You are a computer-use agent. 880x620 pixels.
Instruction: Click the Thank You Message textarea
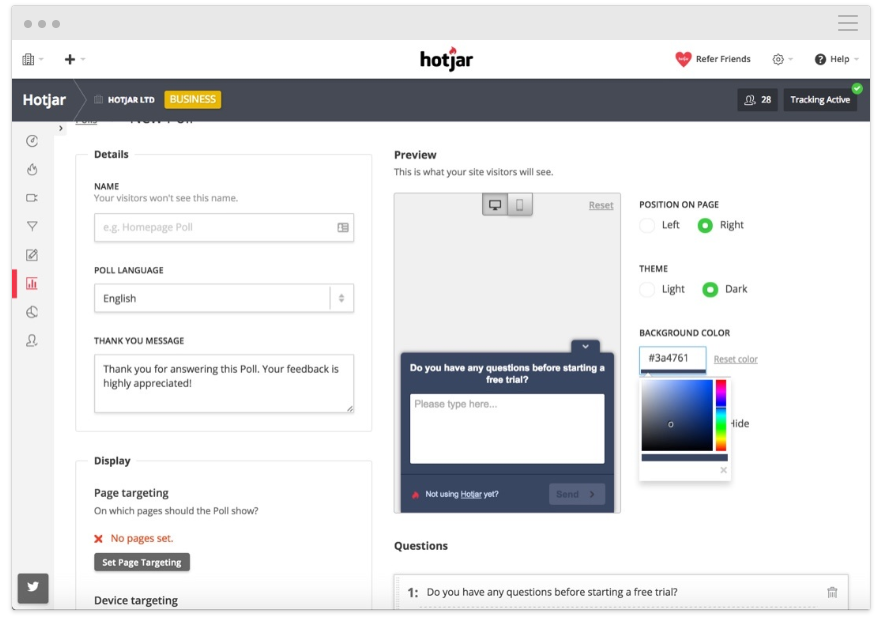[x=224, y=383]
